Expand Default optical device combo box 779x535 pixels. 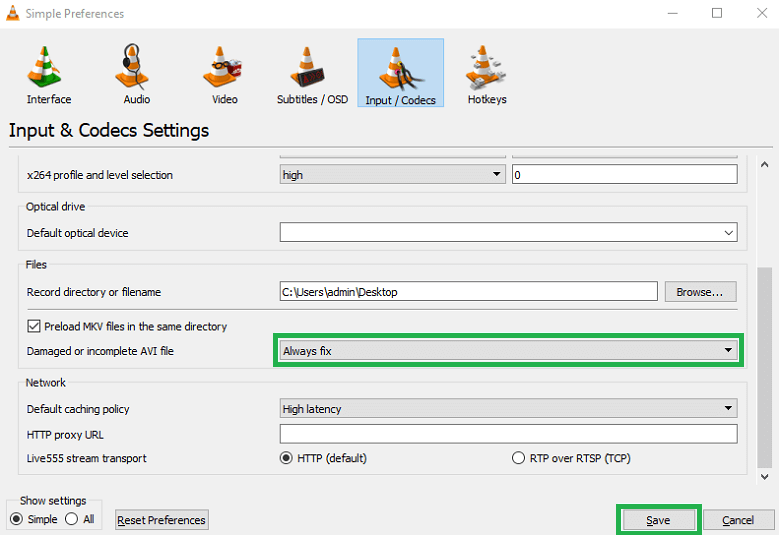click(508, 232)
